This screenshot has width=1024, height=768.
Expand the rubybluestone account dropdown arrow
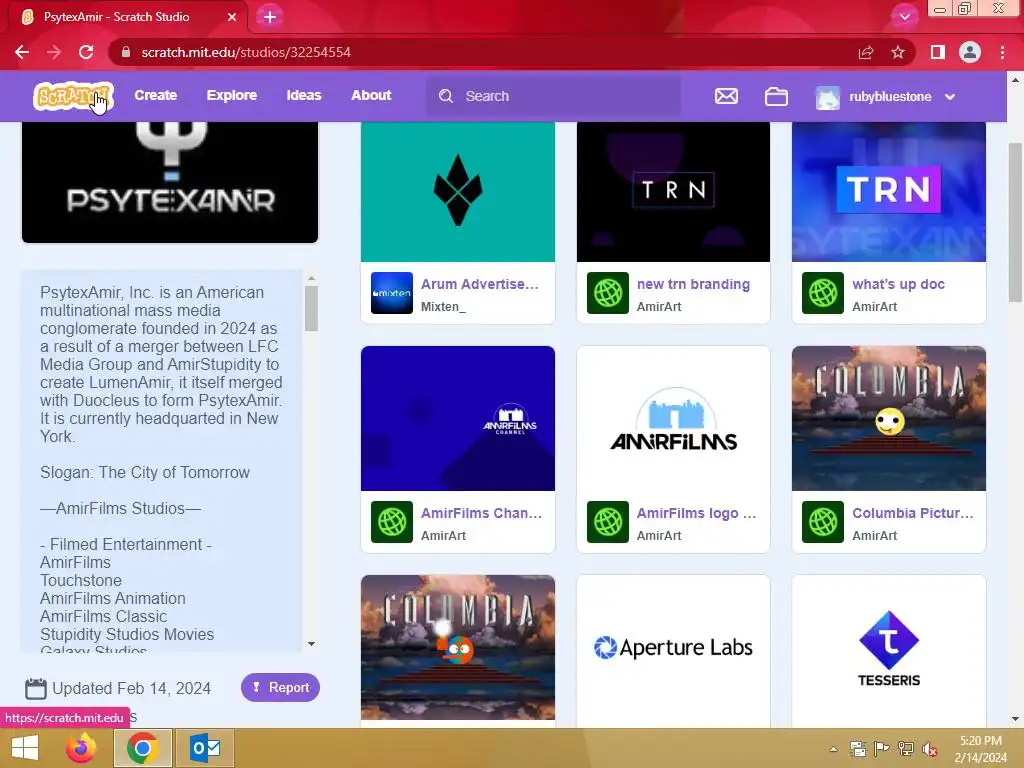[x=950, y=97]
